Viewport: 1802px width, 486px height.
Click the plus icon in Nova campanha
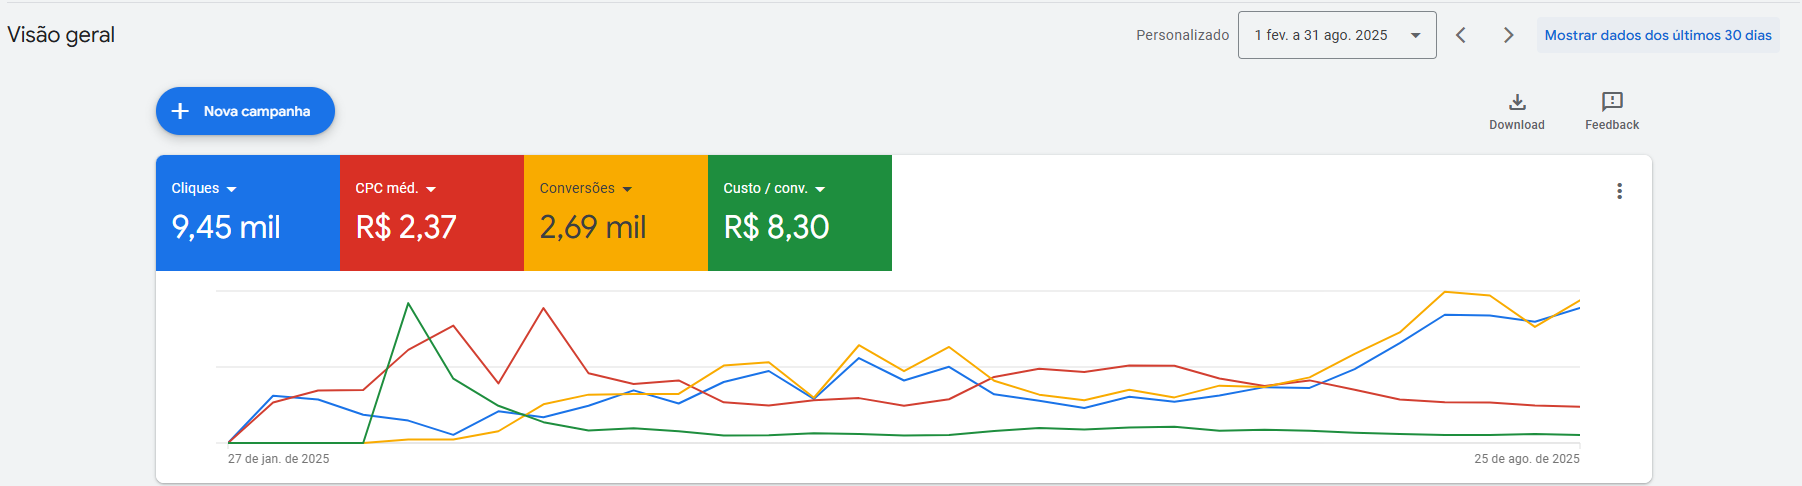180,111
